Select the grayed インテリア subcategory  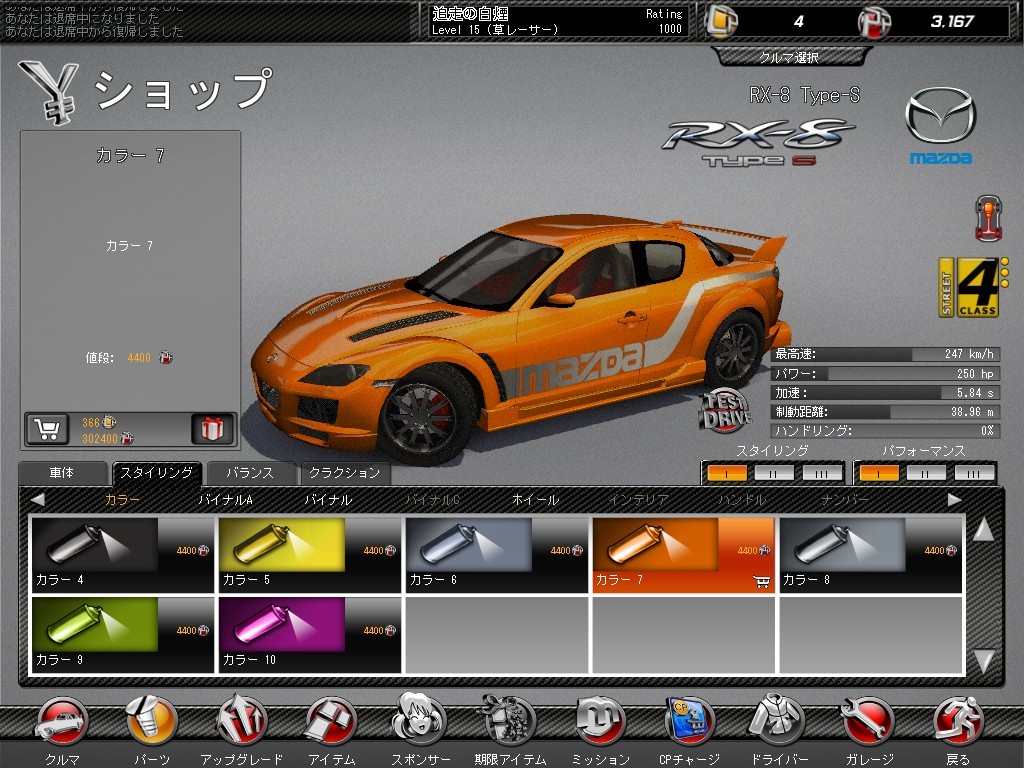(x=638, y=500)
